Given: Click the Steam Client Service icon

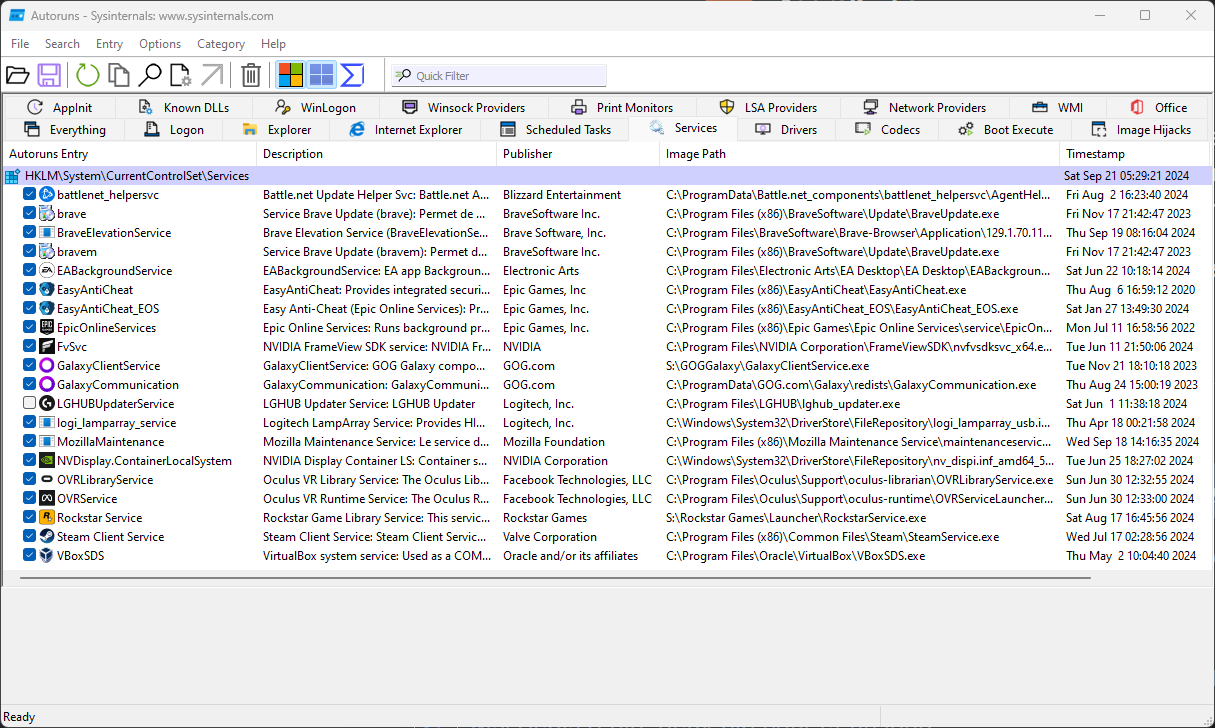Looking at the screenshot, I should pyautogui.click(x=46, y=537).
